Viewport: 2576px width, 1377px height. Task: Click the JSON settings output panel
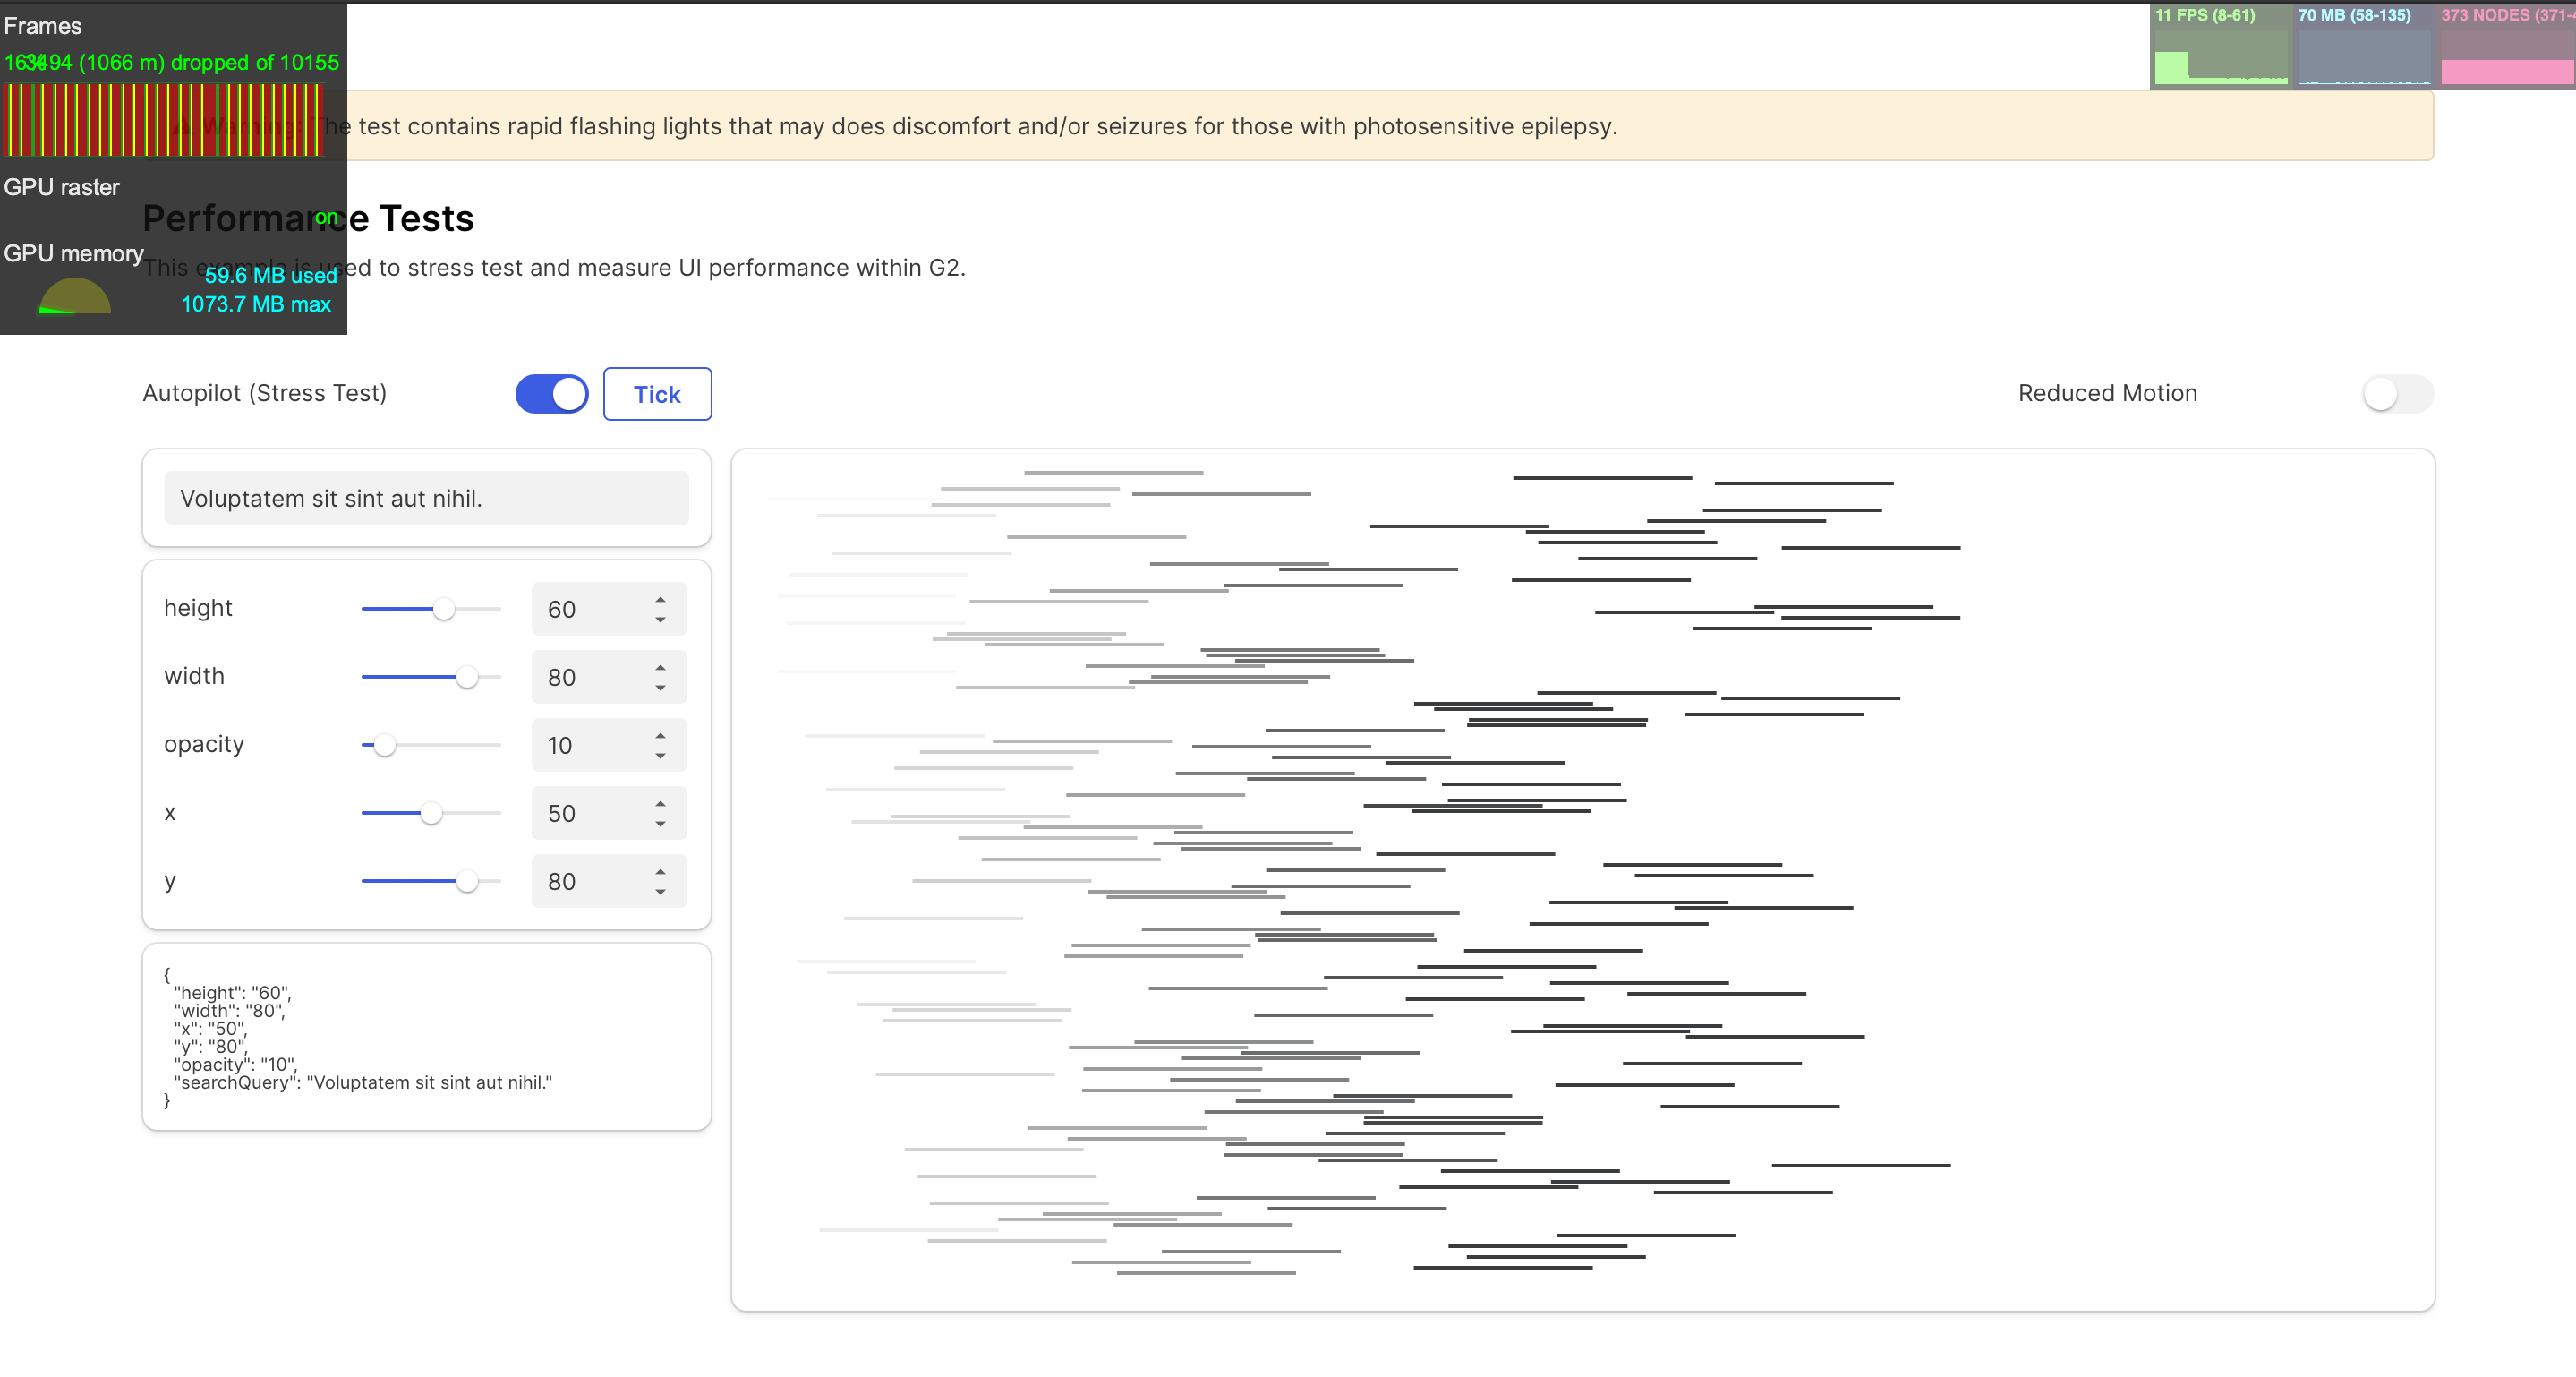point(426,1037)
